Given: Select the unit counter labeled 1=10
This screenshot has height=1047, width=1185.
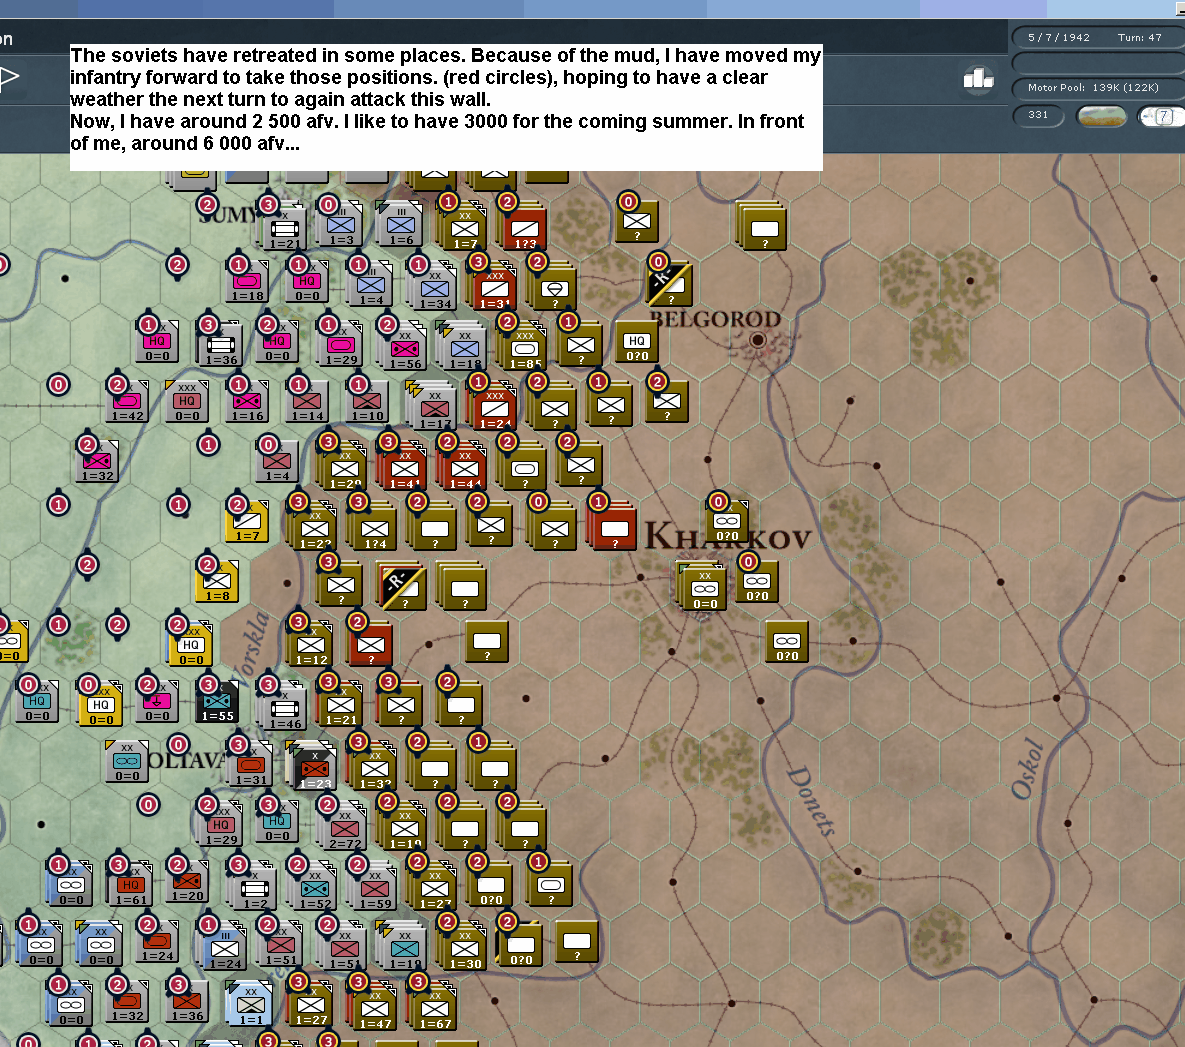Looking at the screenshot, I should 367,401.
